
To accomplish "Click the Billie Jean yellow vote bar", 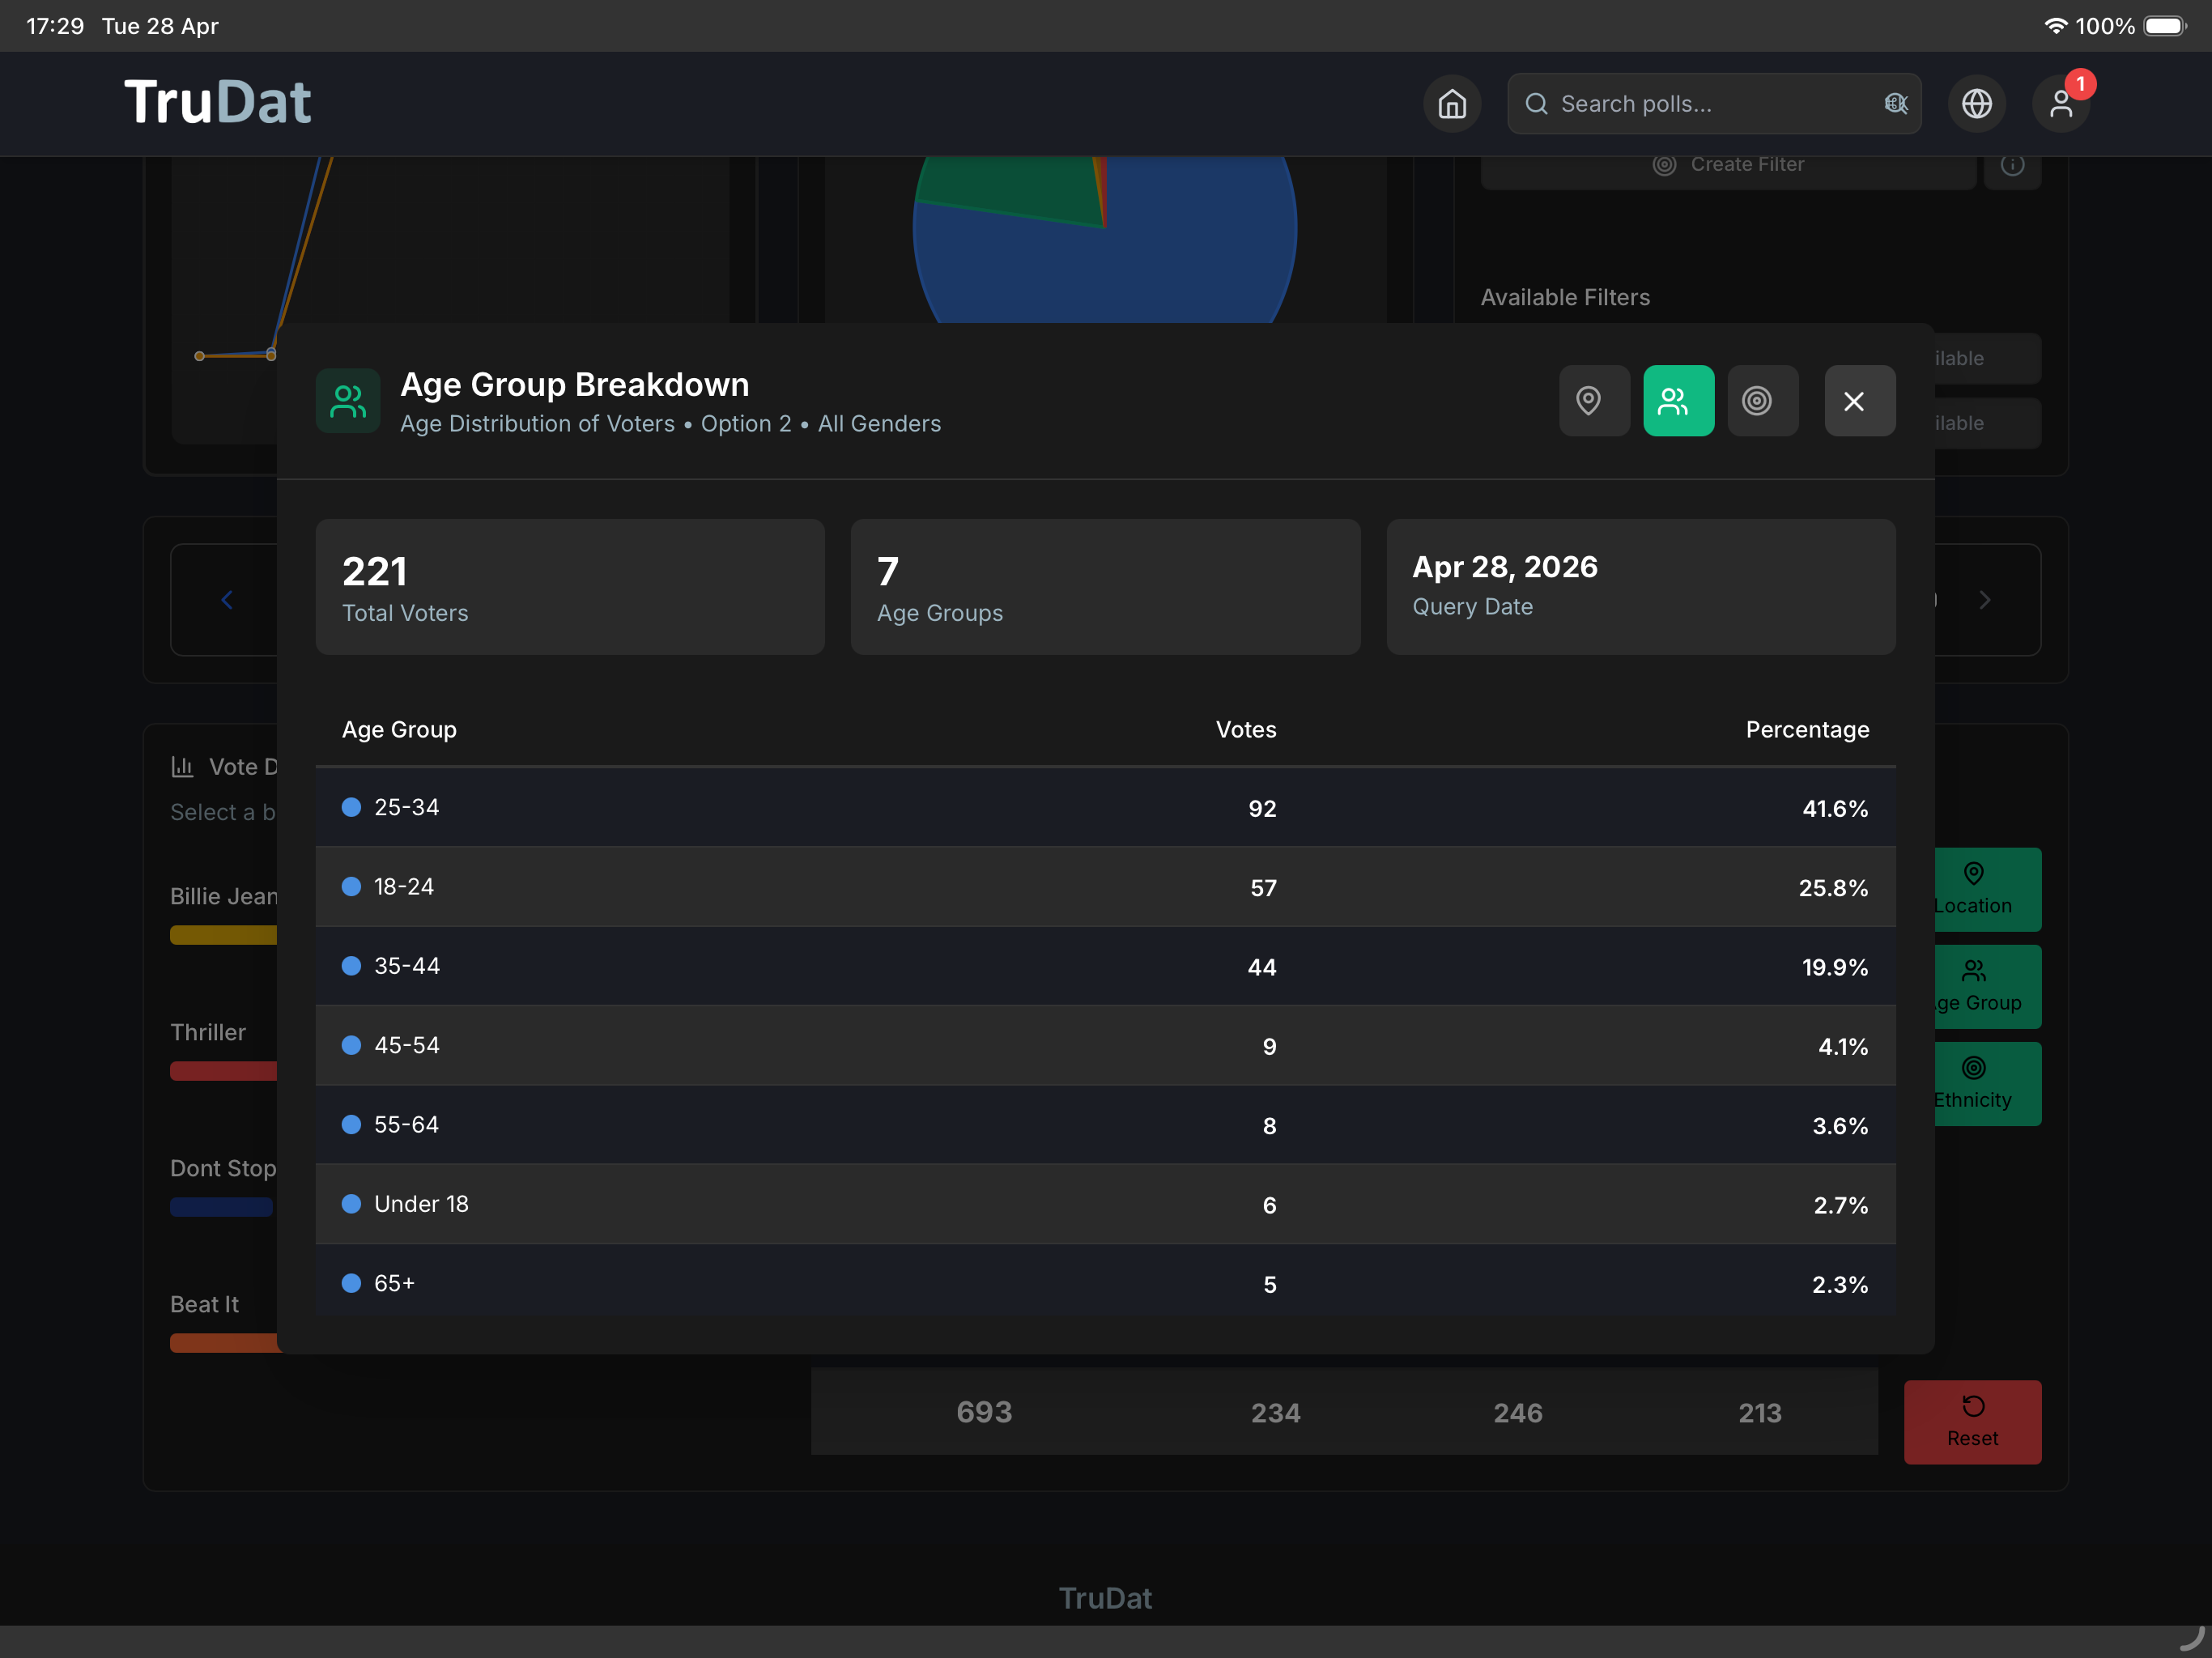I will point(223,935).
